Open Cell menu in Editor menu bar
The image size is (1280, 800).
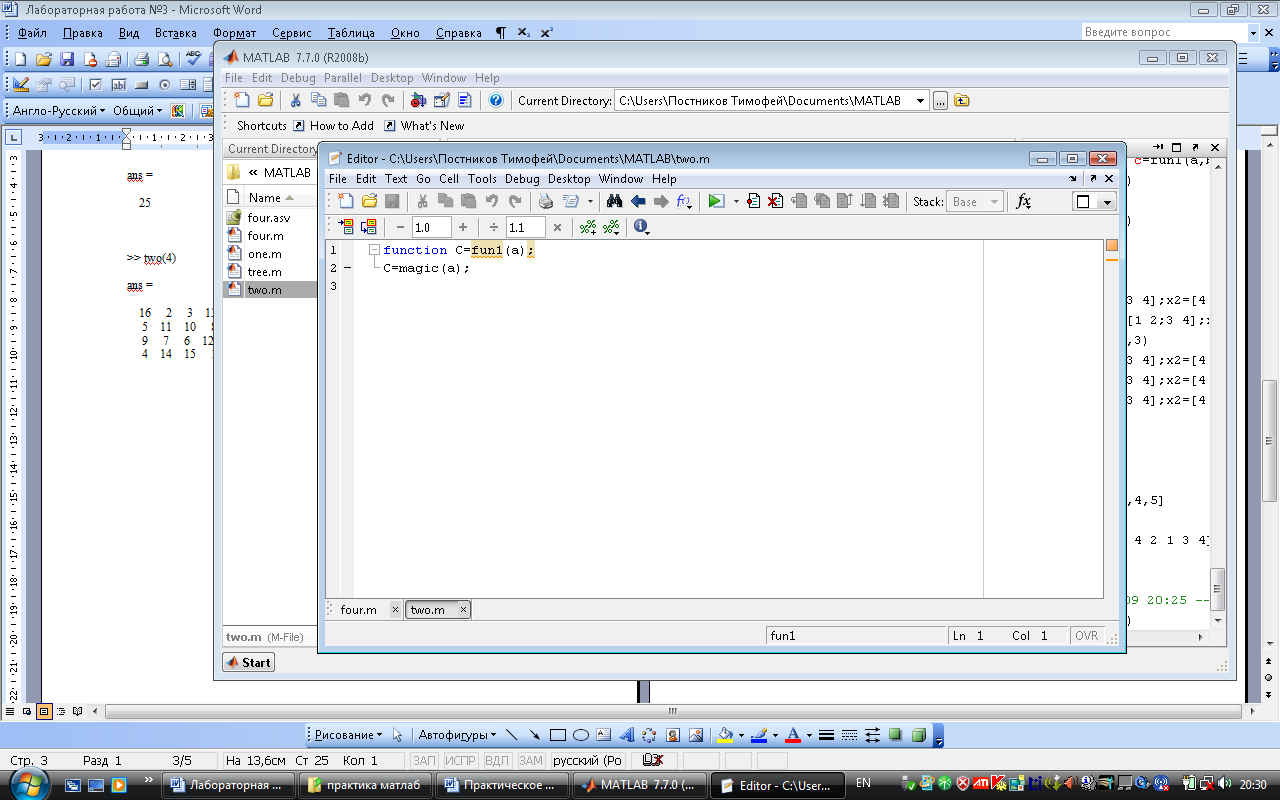(449, 179)
